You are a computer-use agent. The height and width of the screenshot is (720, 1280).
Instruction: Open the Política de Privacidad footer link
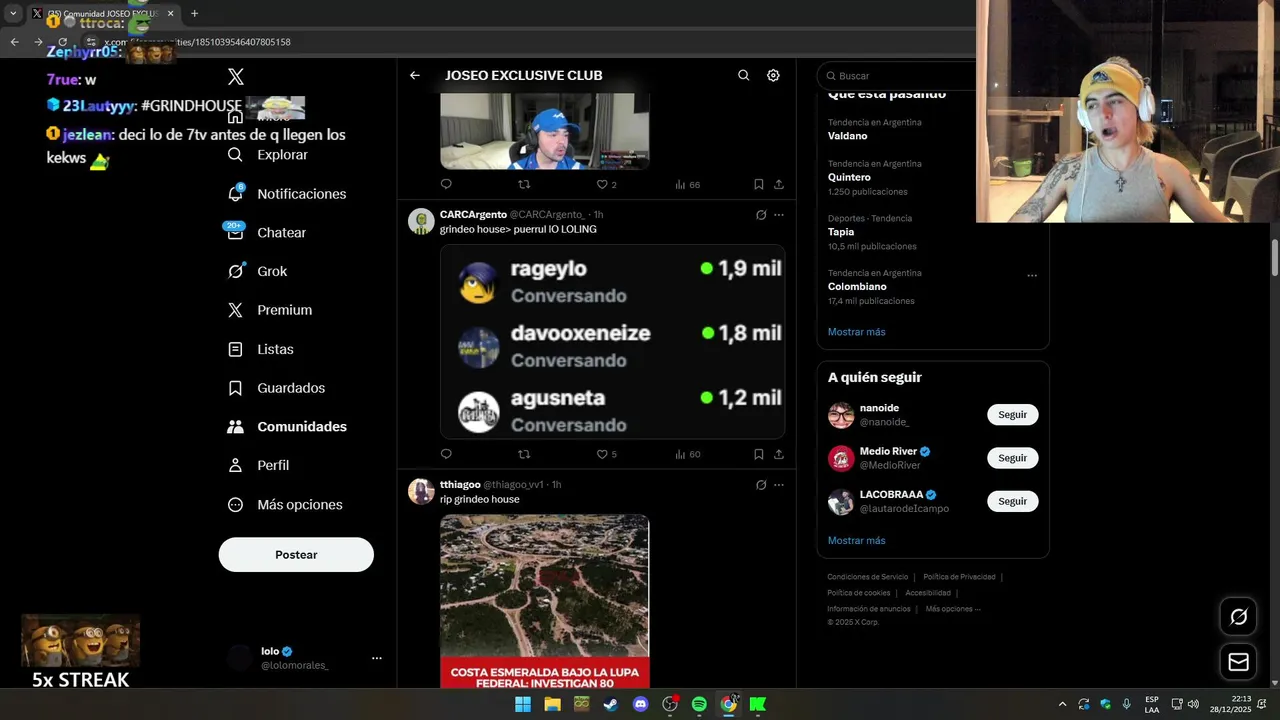tap(959, 577)
